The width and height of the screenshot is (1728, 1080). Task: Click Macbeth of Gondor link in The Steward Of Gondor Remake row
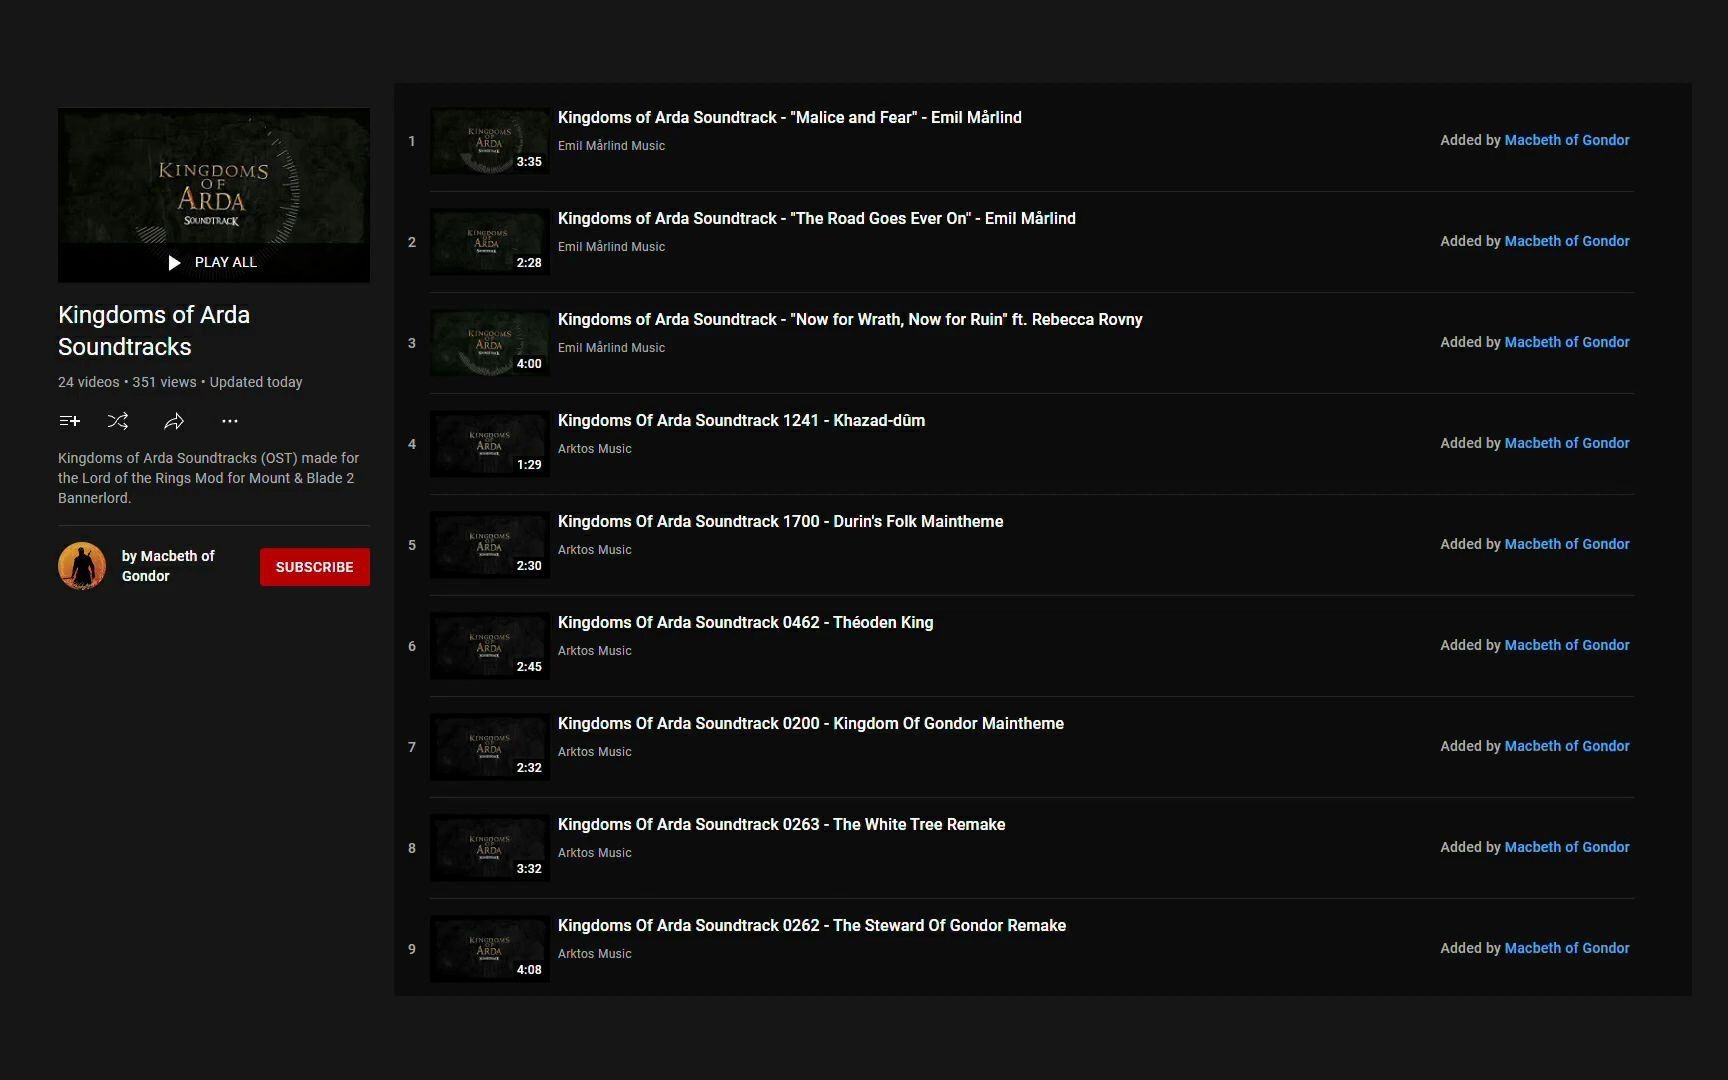click(x=1567, y=948)
